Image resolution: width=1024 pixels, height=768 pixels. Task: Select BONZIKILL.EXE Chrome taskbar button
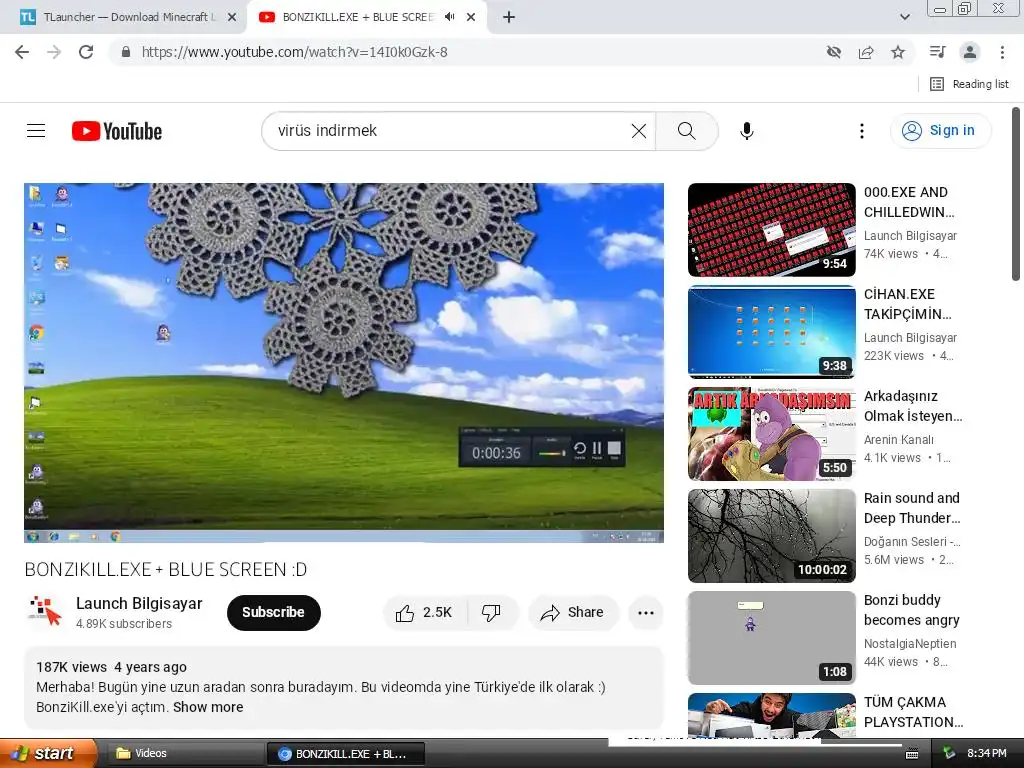tap(346, 754)
